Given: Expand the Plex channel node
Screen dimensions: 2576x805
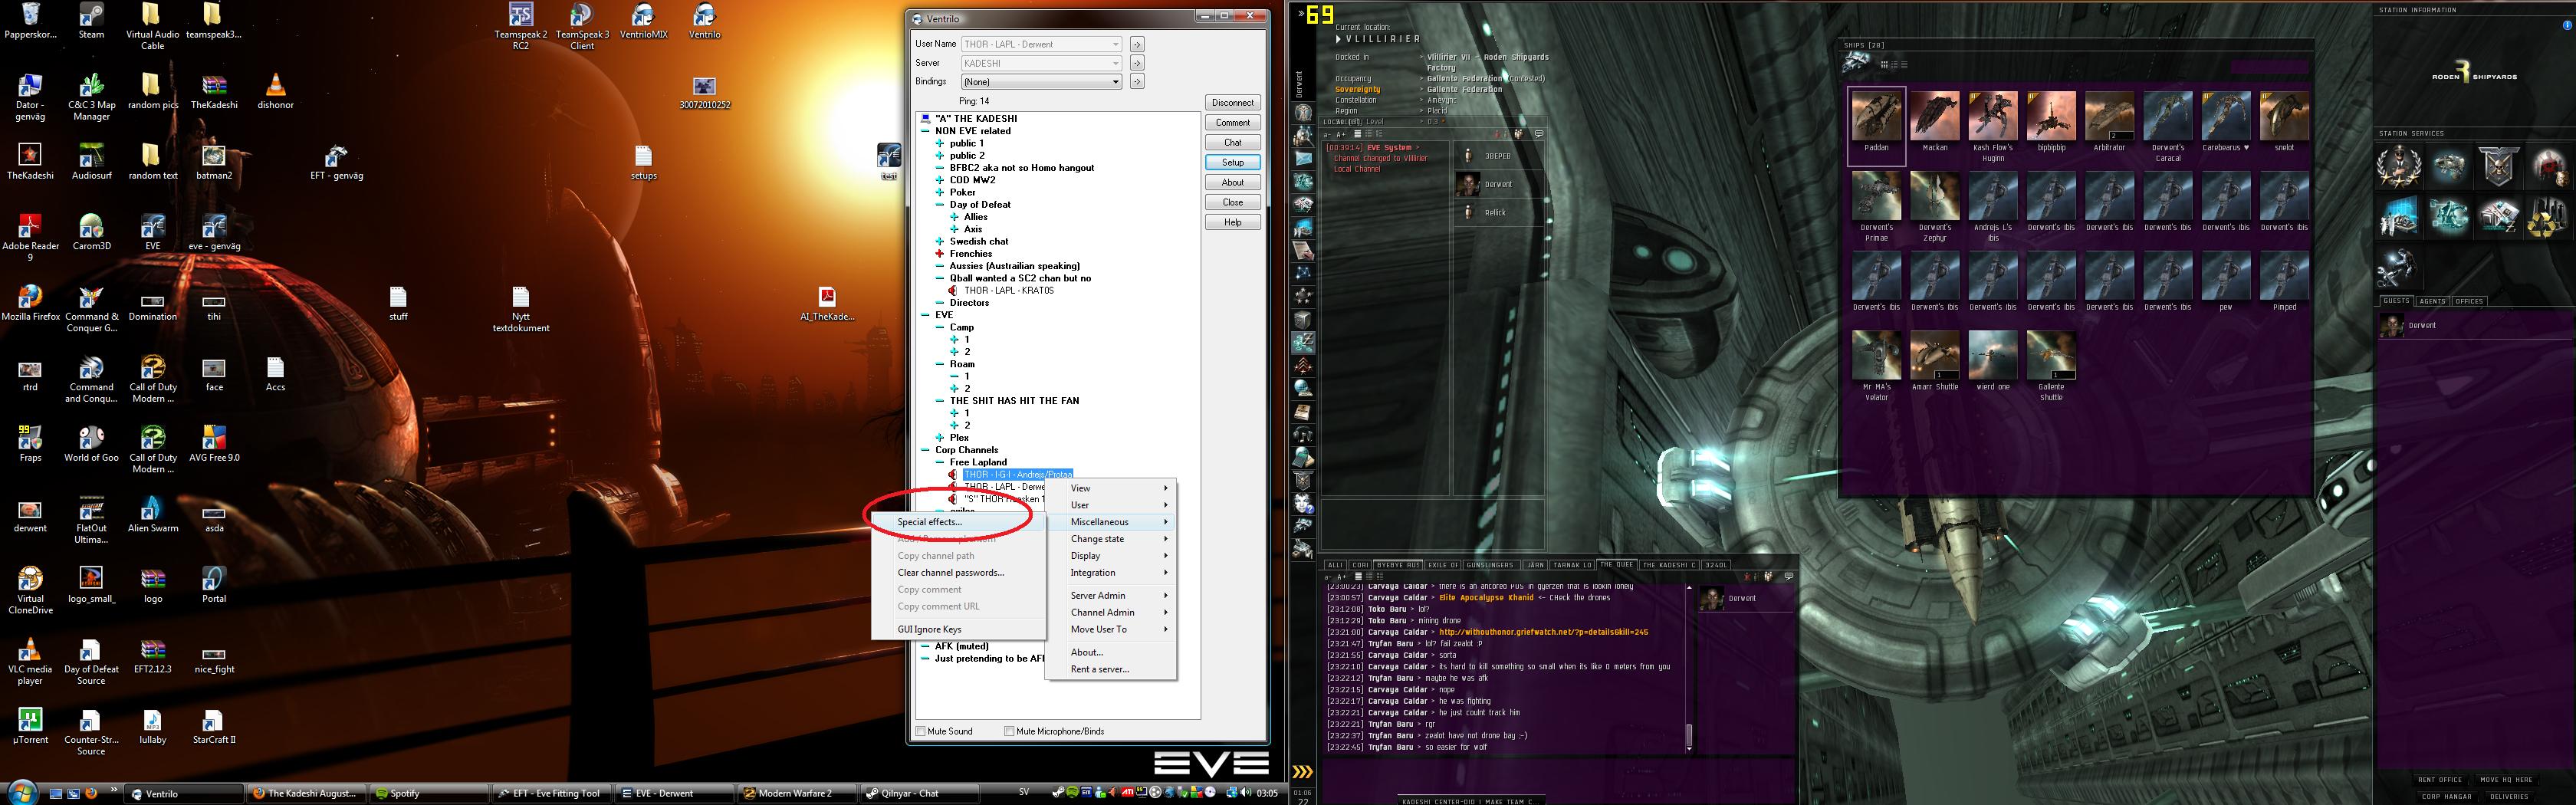Looking at the screenshot, I should pos(940,437).
